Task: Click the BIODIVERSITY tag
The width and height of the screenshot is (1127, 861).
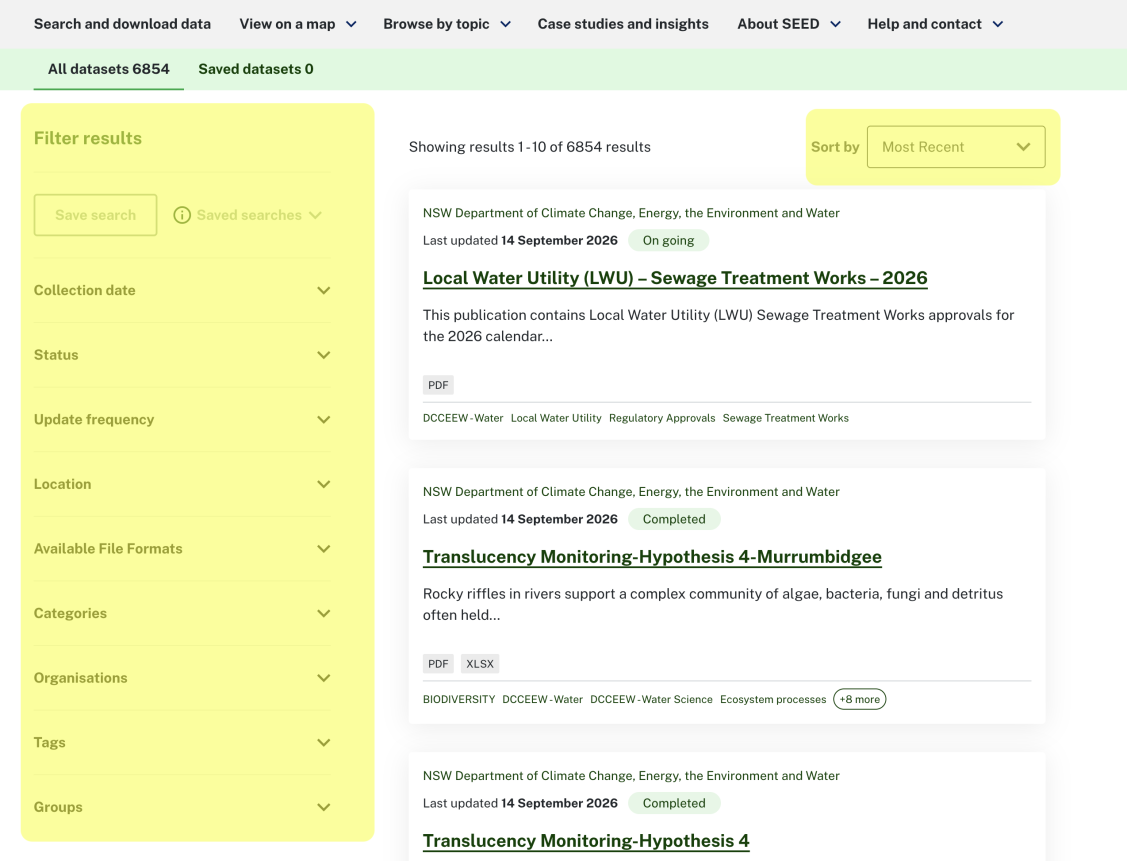Action: coord(459,699)
